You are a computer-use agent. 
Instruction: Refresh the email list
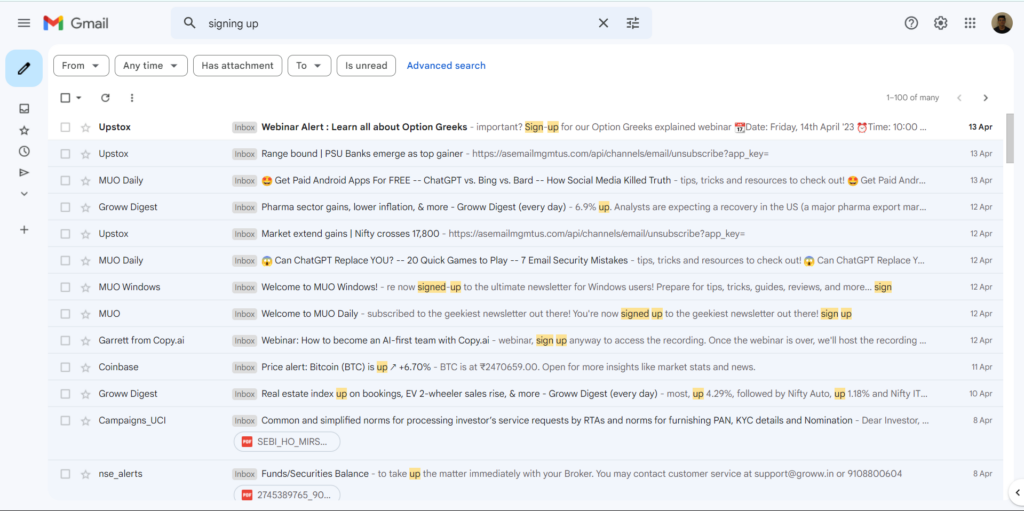point(105,98)
